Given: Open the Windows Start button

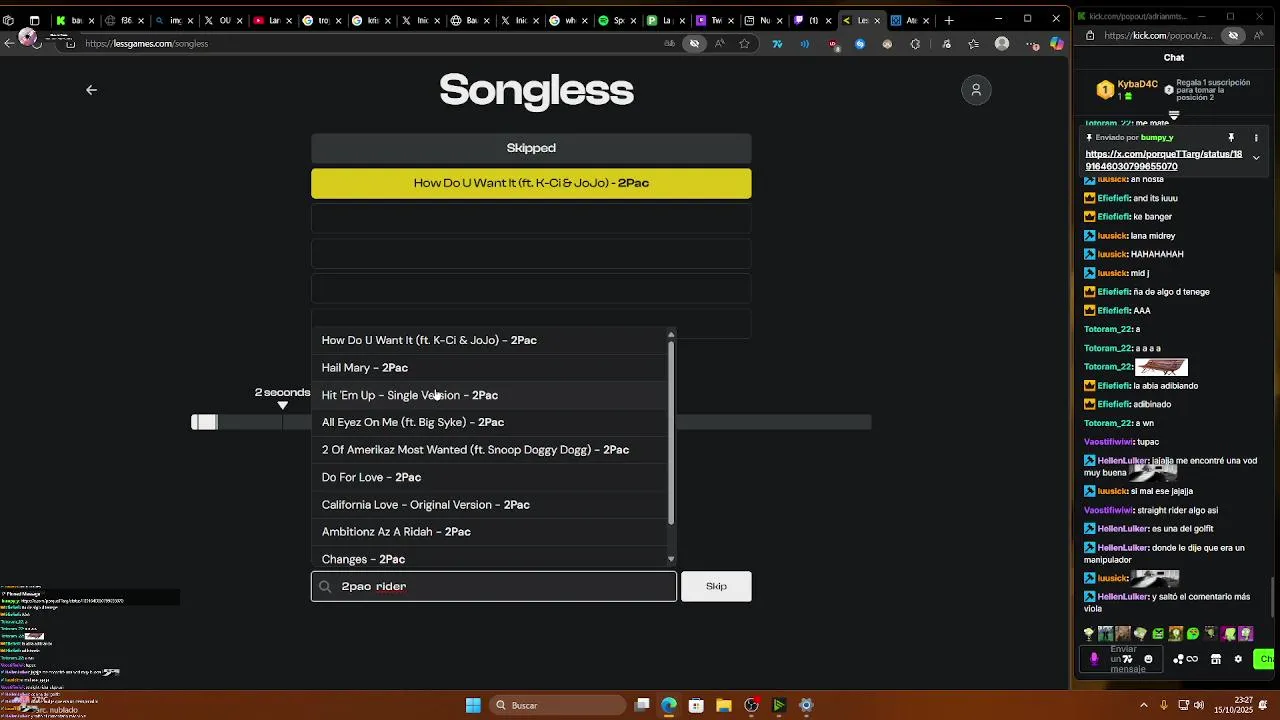Looking at the screenshot, I should pyautogui.click(x=473, y=706).
